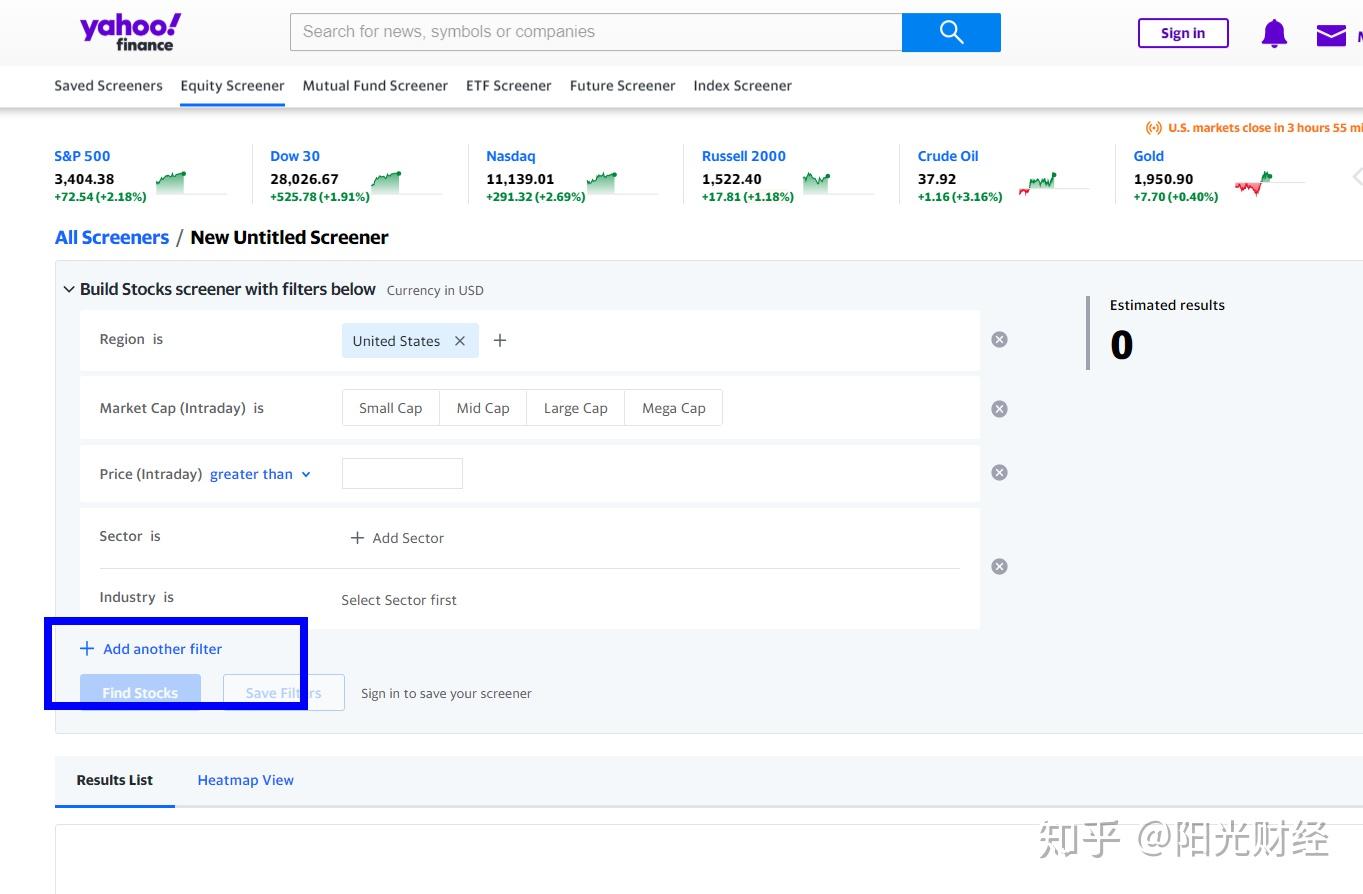Screen dimensions: 1363x894
Task: Remove the Sector and Industry filter row
Action: 999,567
